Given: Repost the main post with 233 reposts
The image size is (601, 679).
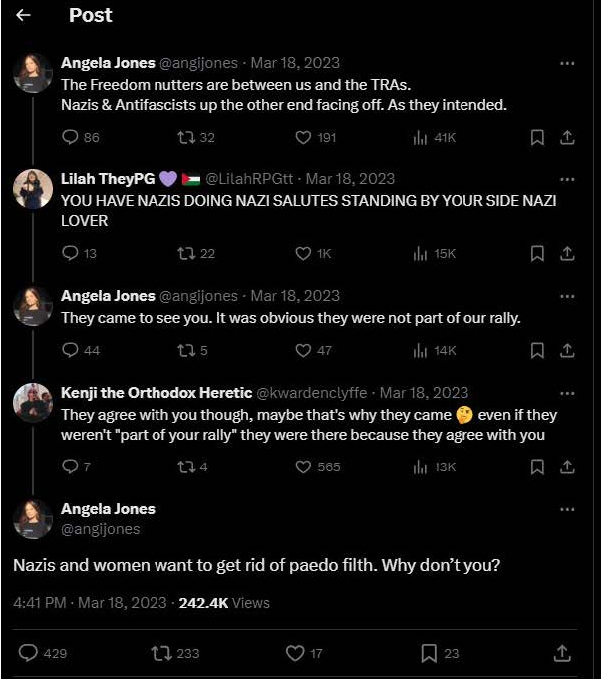Looking at the screenshot, I should 161,653.
